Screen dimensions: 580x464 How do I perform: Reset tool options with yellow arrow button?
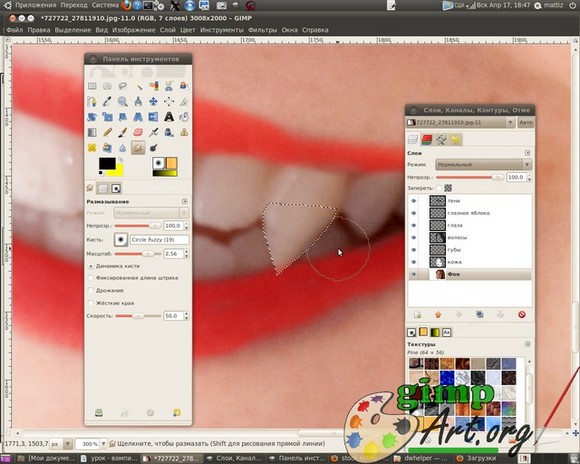coord(176,413)
